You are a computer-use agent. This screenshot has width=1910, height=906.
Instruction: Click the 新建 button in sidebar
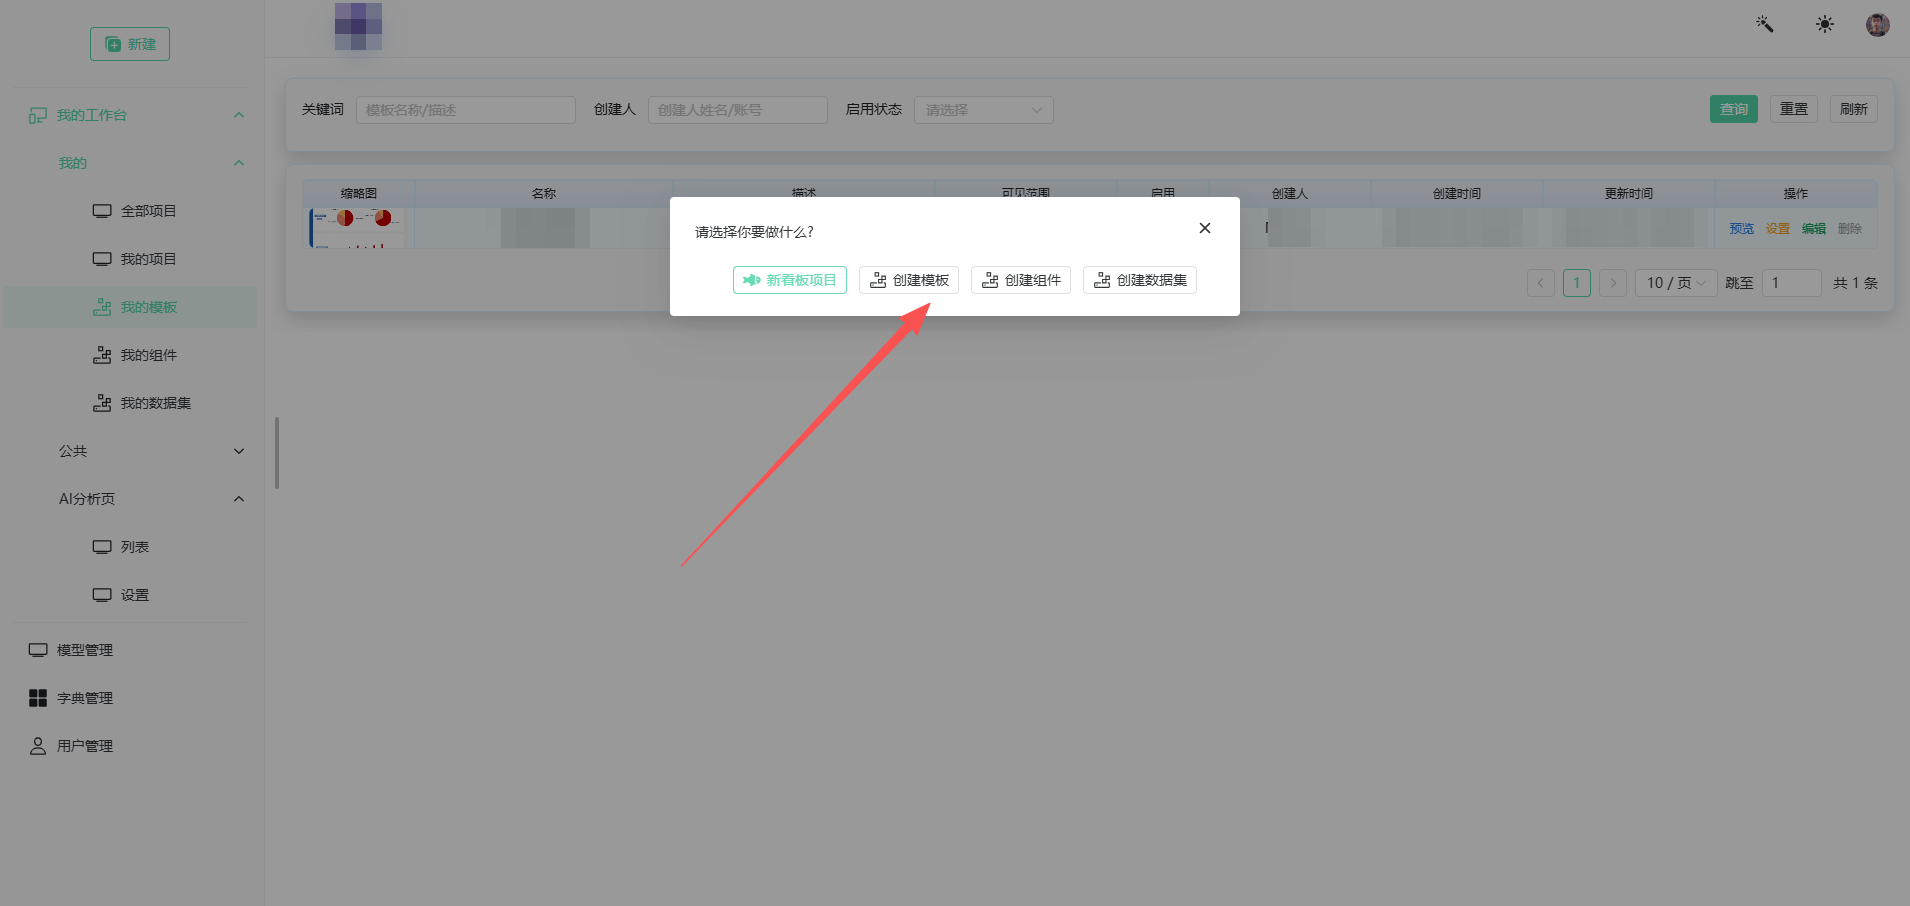[130, 44]
